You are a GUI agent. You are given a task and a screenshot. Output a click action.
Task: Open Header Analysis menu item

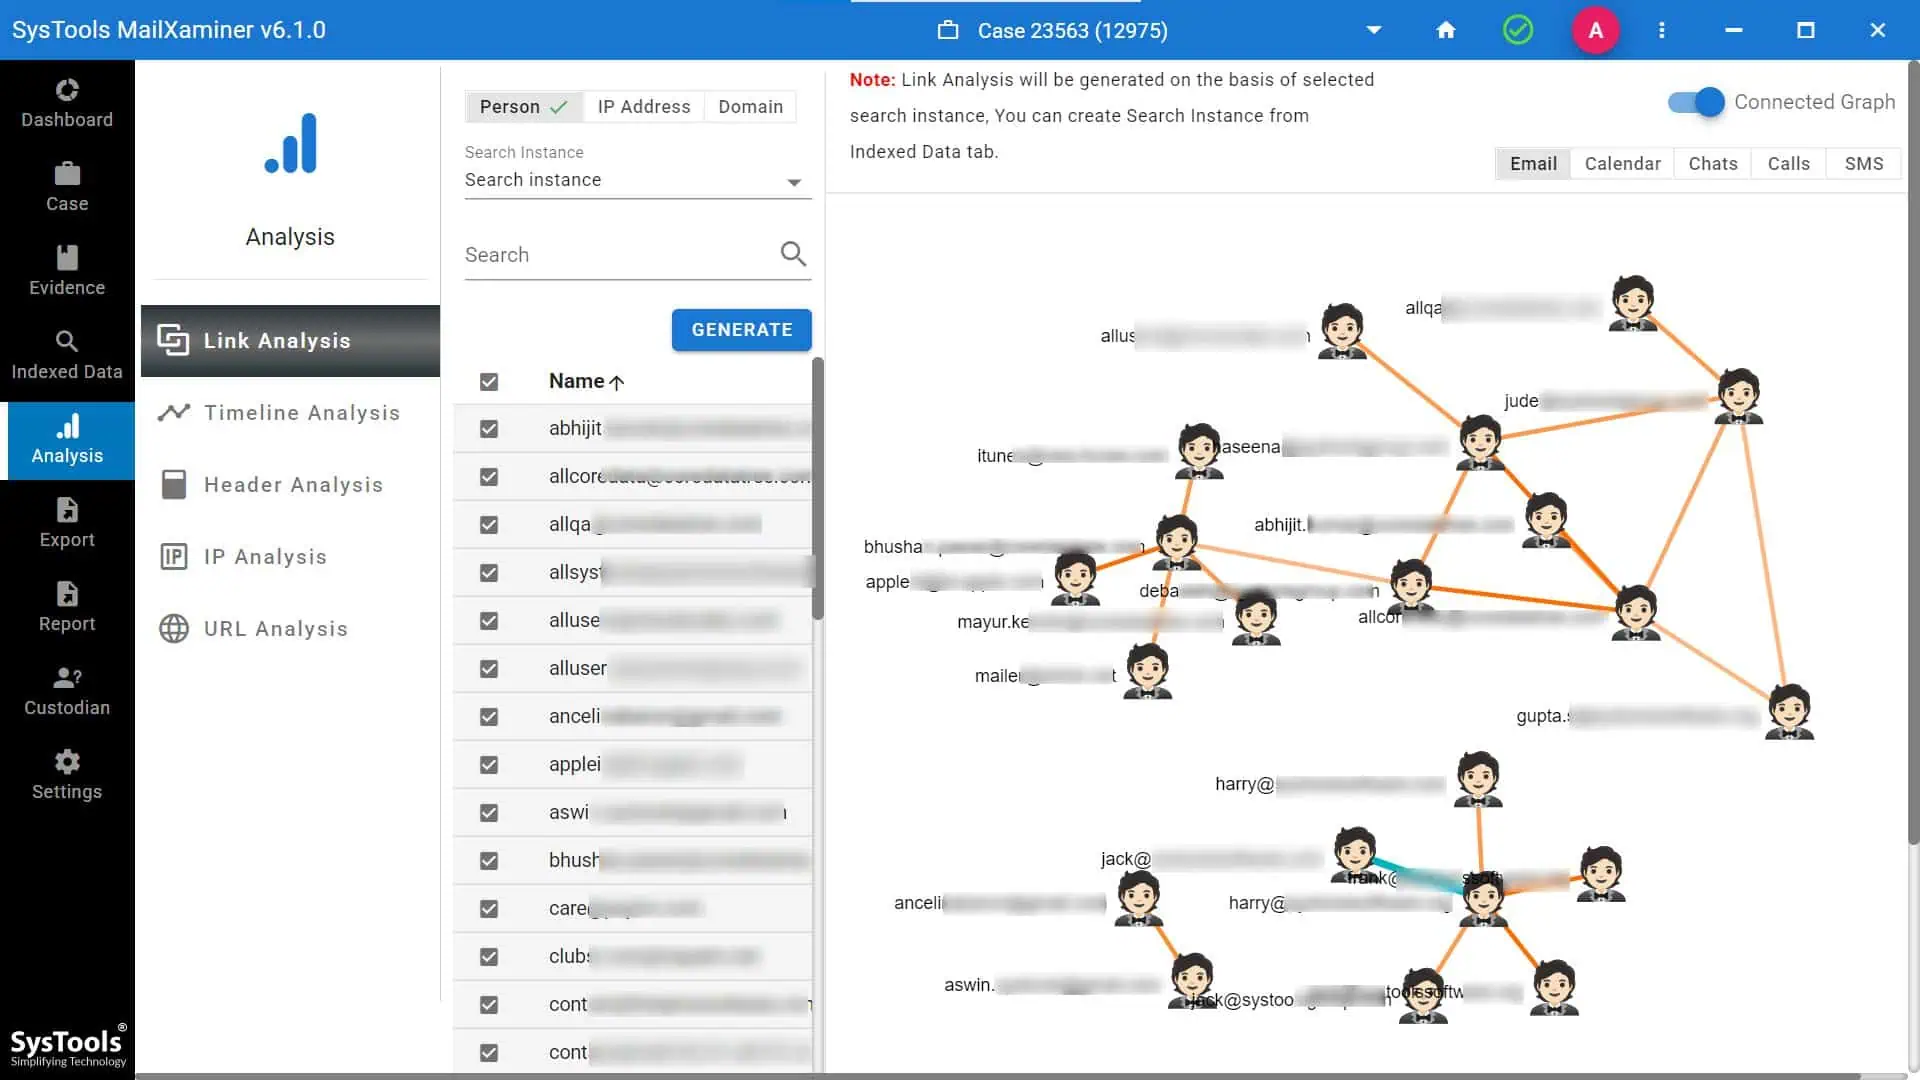(x=290, y=484)
